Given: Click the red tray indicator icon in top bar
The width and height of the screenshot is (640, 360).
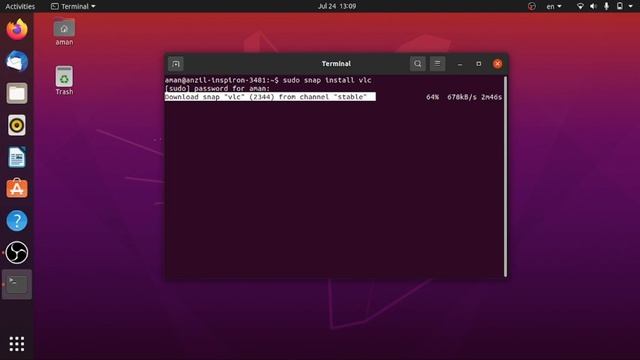Looking at the screenshot, I should (531, 6).
